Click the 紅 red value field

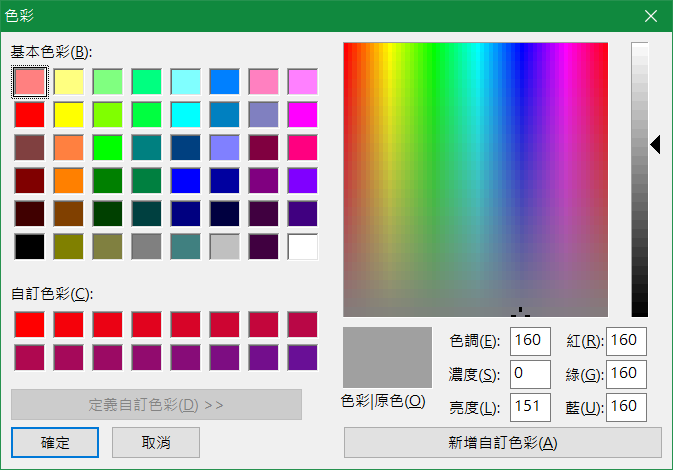[626, 341]
